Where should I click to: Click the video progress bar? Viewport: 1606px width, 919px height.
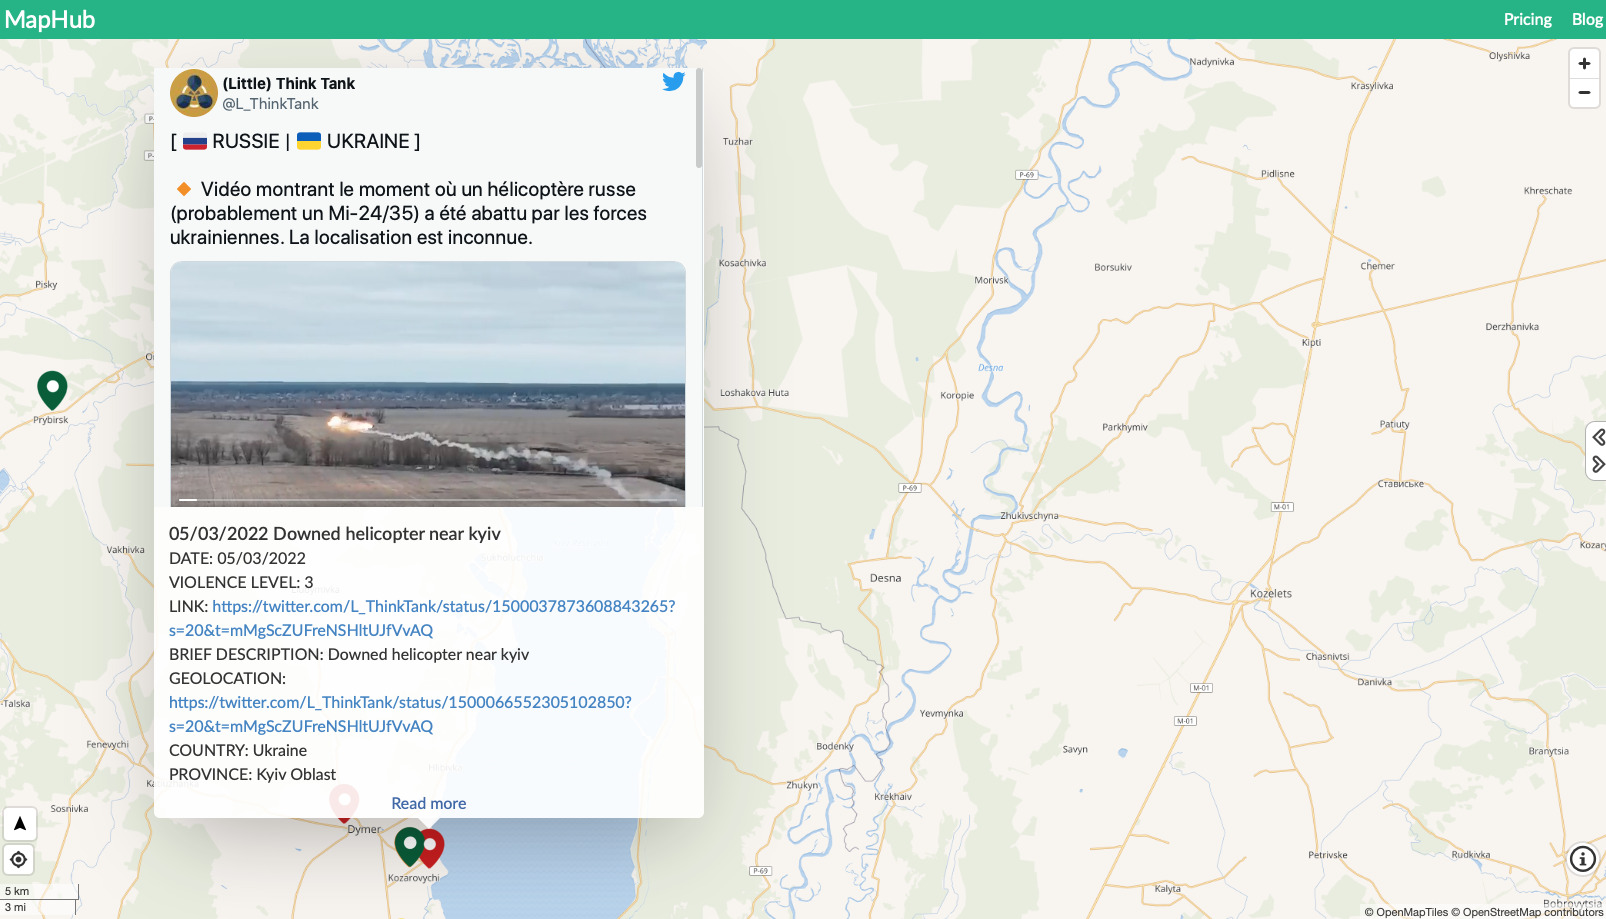point(428,499)
